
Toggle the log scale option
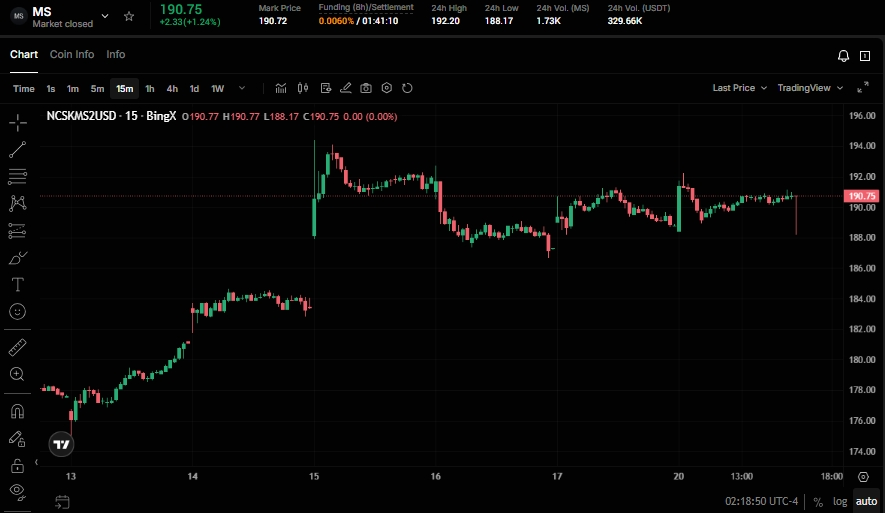click(840, 501)
